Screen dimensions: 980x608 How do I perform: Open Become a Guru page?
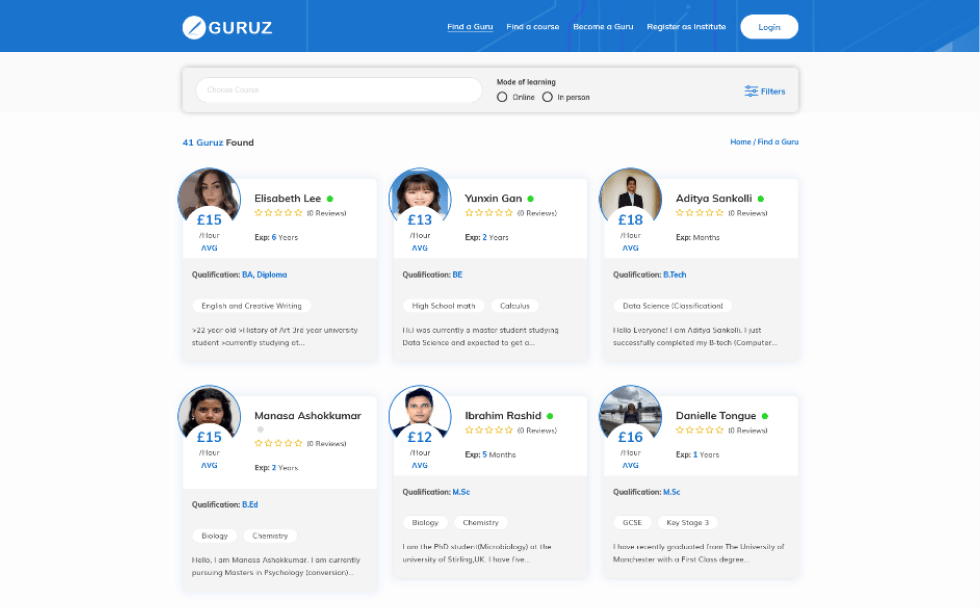click(x=603, y=27)
